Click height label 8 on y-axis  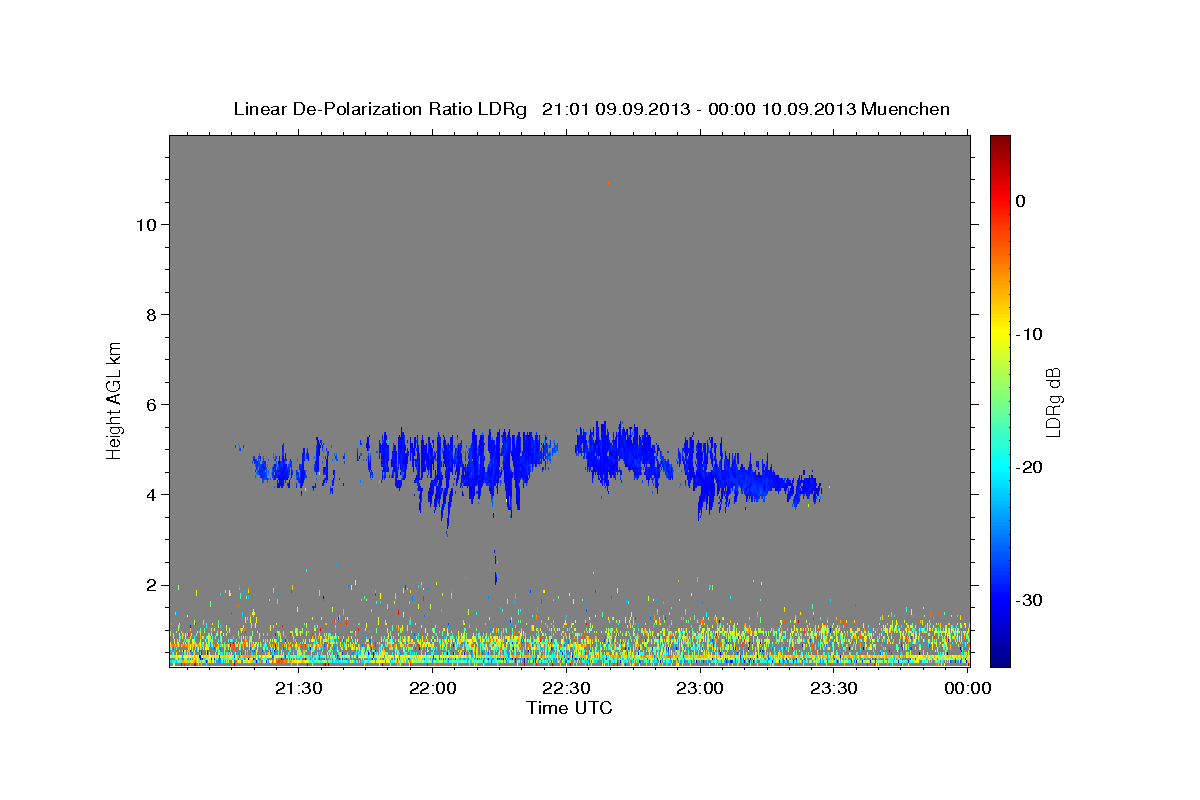coord(150,315)
